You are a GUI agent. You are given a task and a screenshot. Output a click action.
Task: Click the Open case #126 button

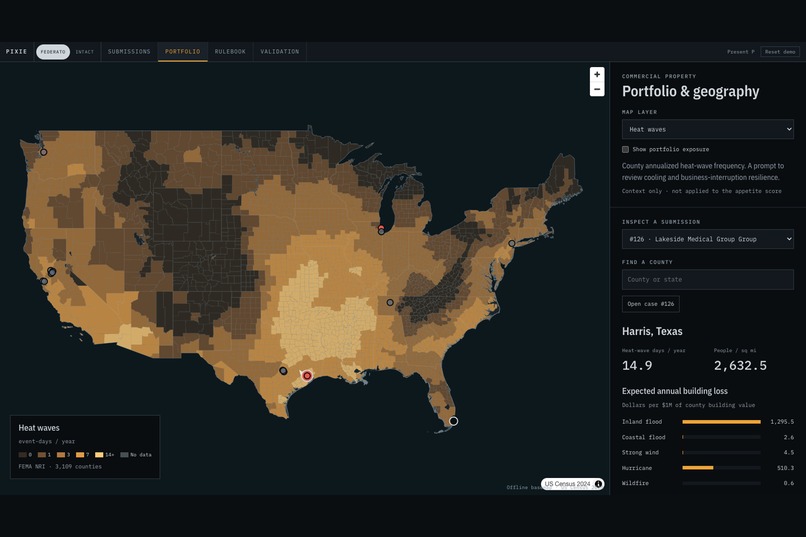[650, 304]
